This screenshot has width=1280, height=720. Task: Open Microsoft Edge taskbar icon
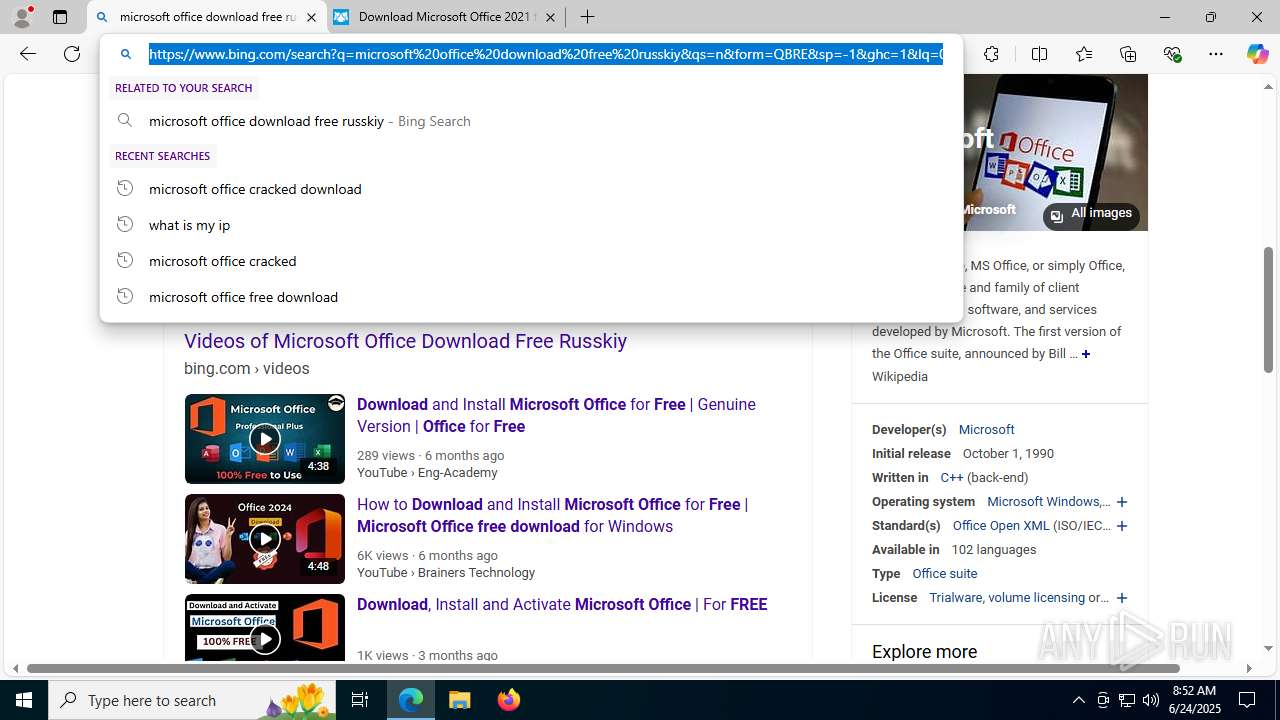(x=411, y=700)
